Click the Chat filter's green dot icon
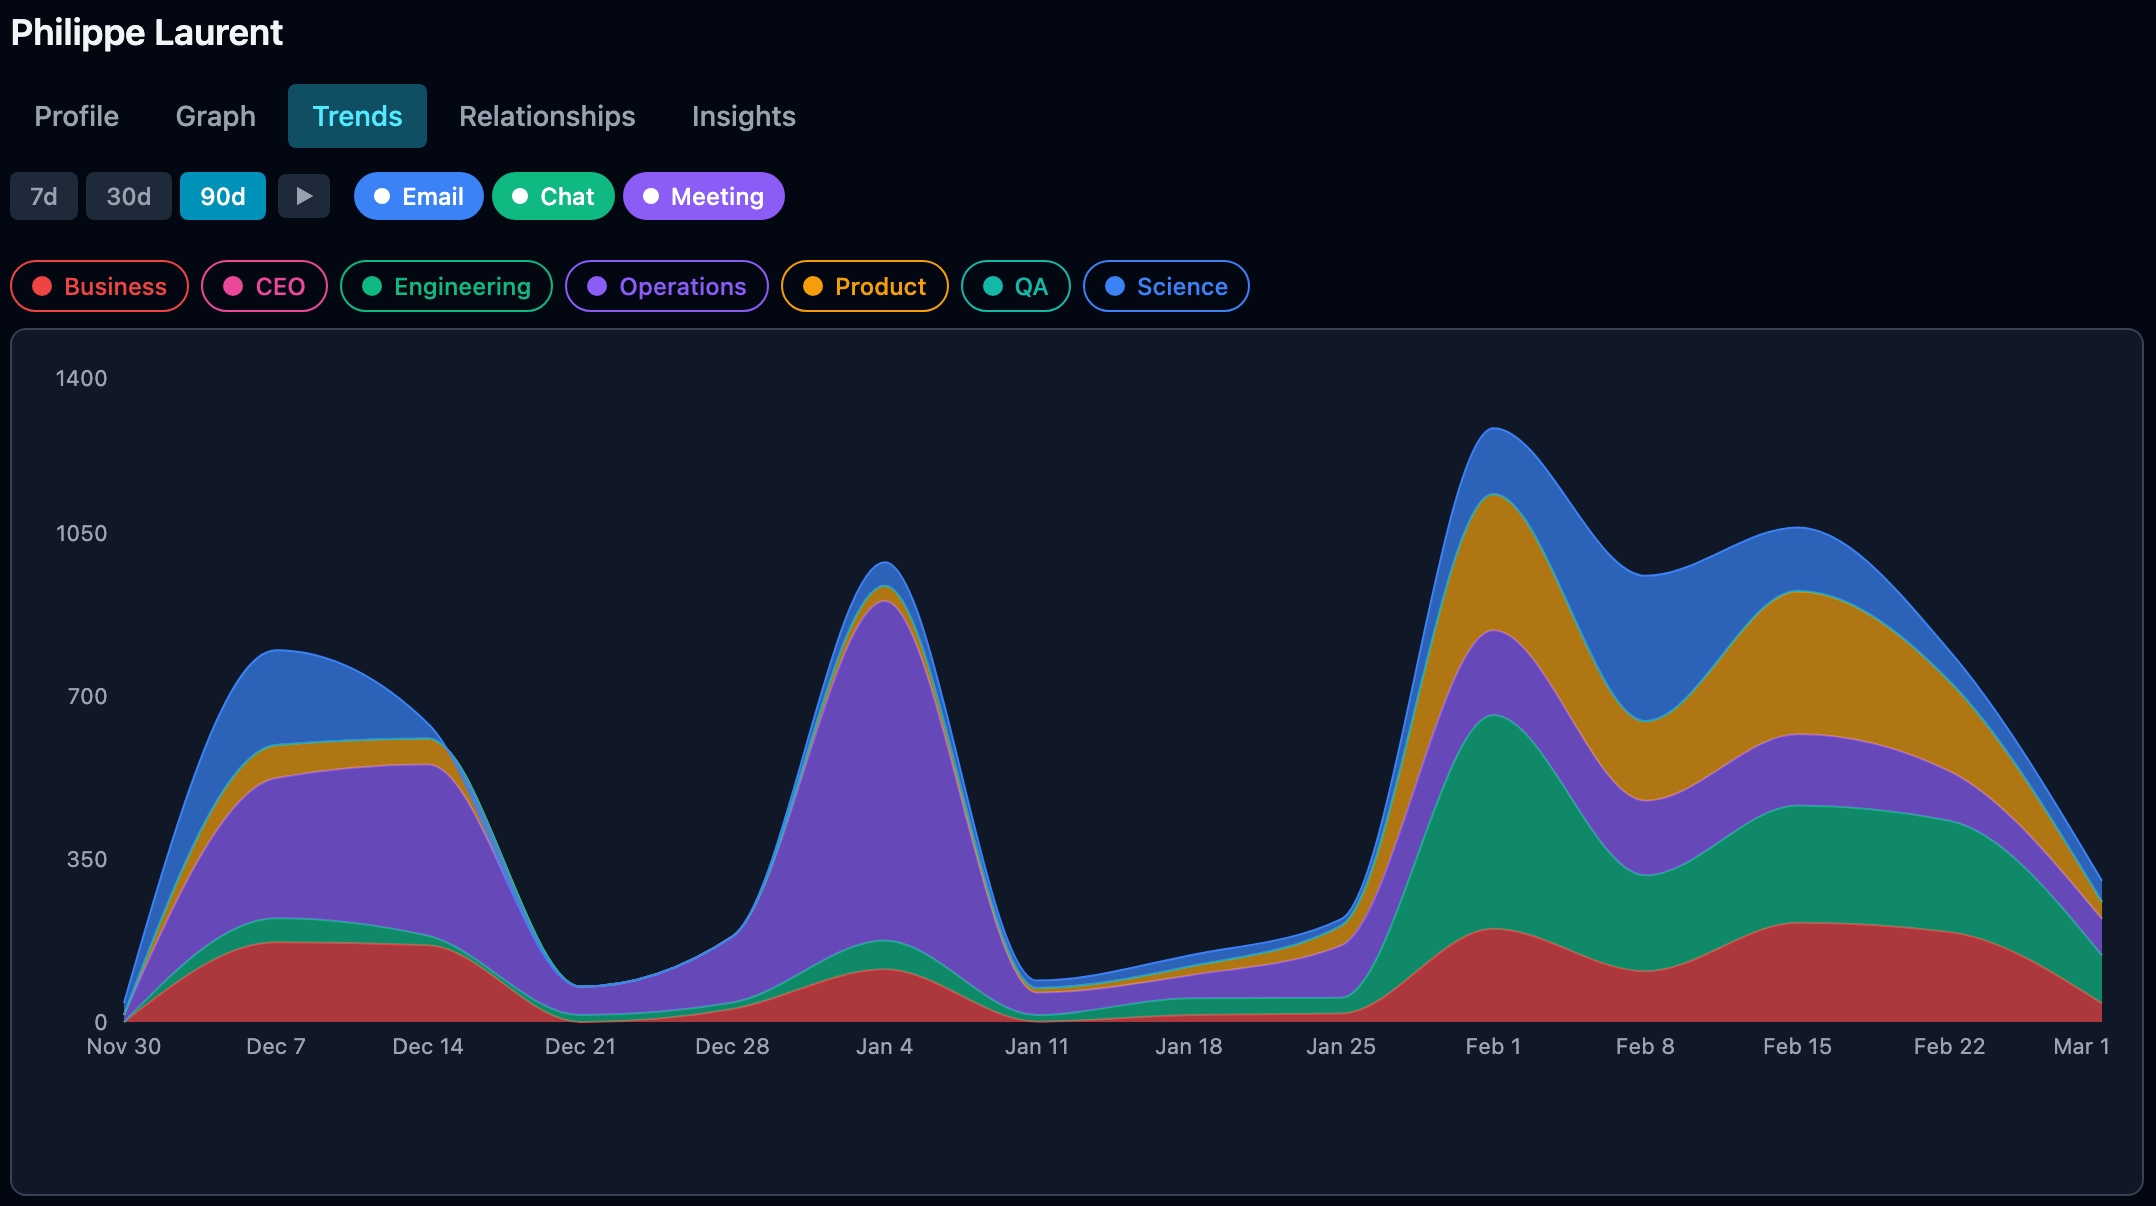This screenshot has height=1206, width=2156. tap(518, 196)
